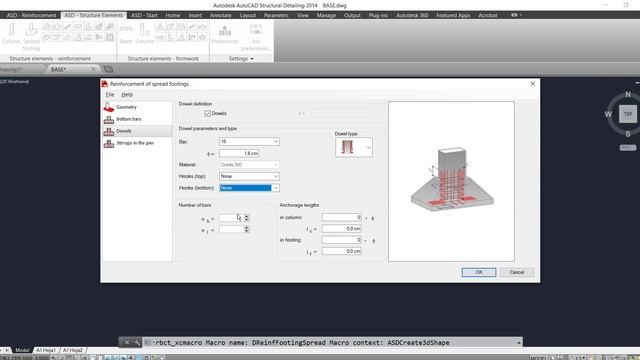Open the Help menu in dialog
Viewport: 640px width, 360px height.
[x=127, y=95]
